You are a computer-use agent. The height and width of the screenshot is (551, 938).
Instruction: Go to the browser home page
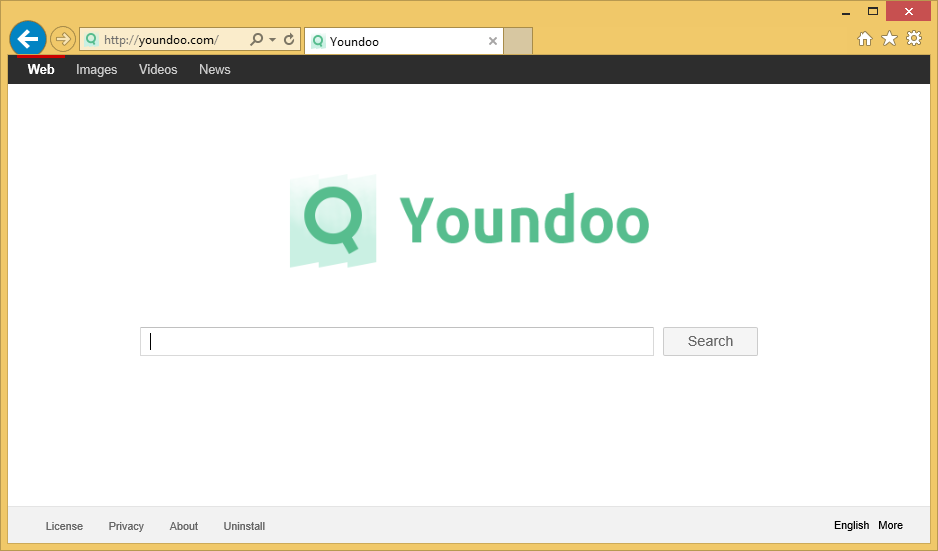pyautogui.click(x=864, y=39)
